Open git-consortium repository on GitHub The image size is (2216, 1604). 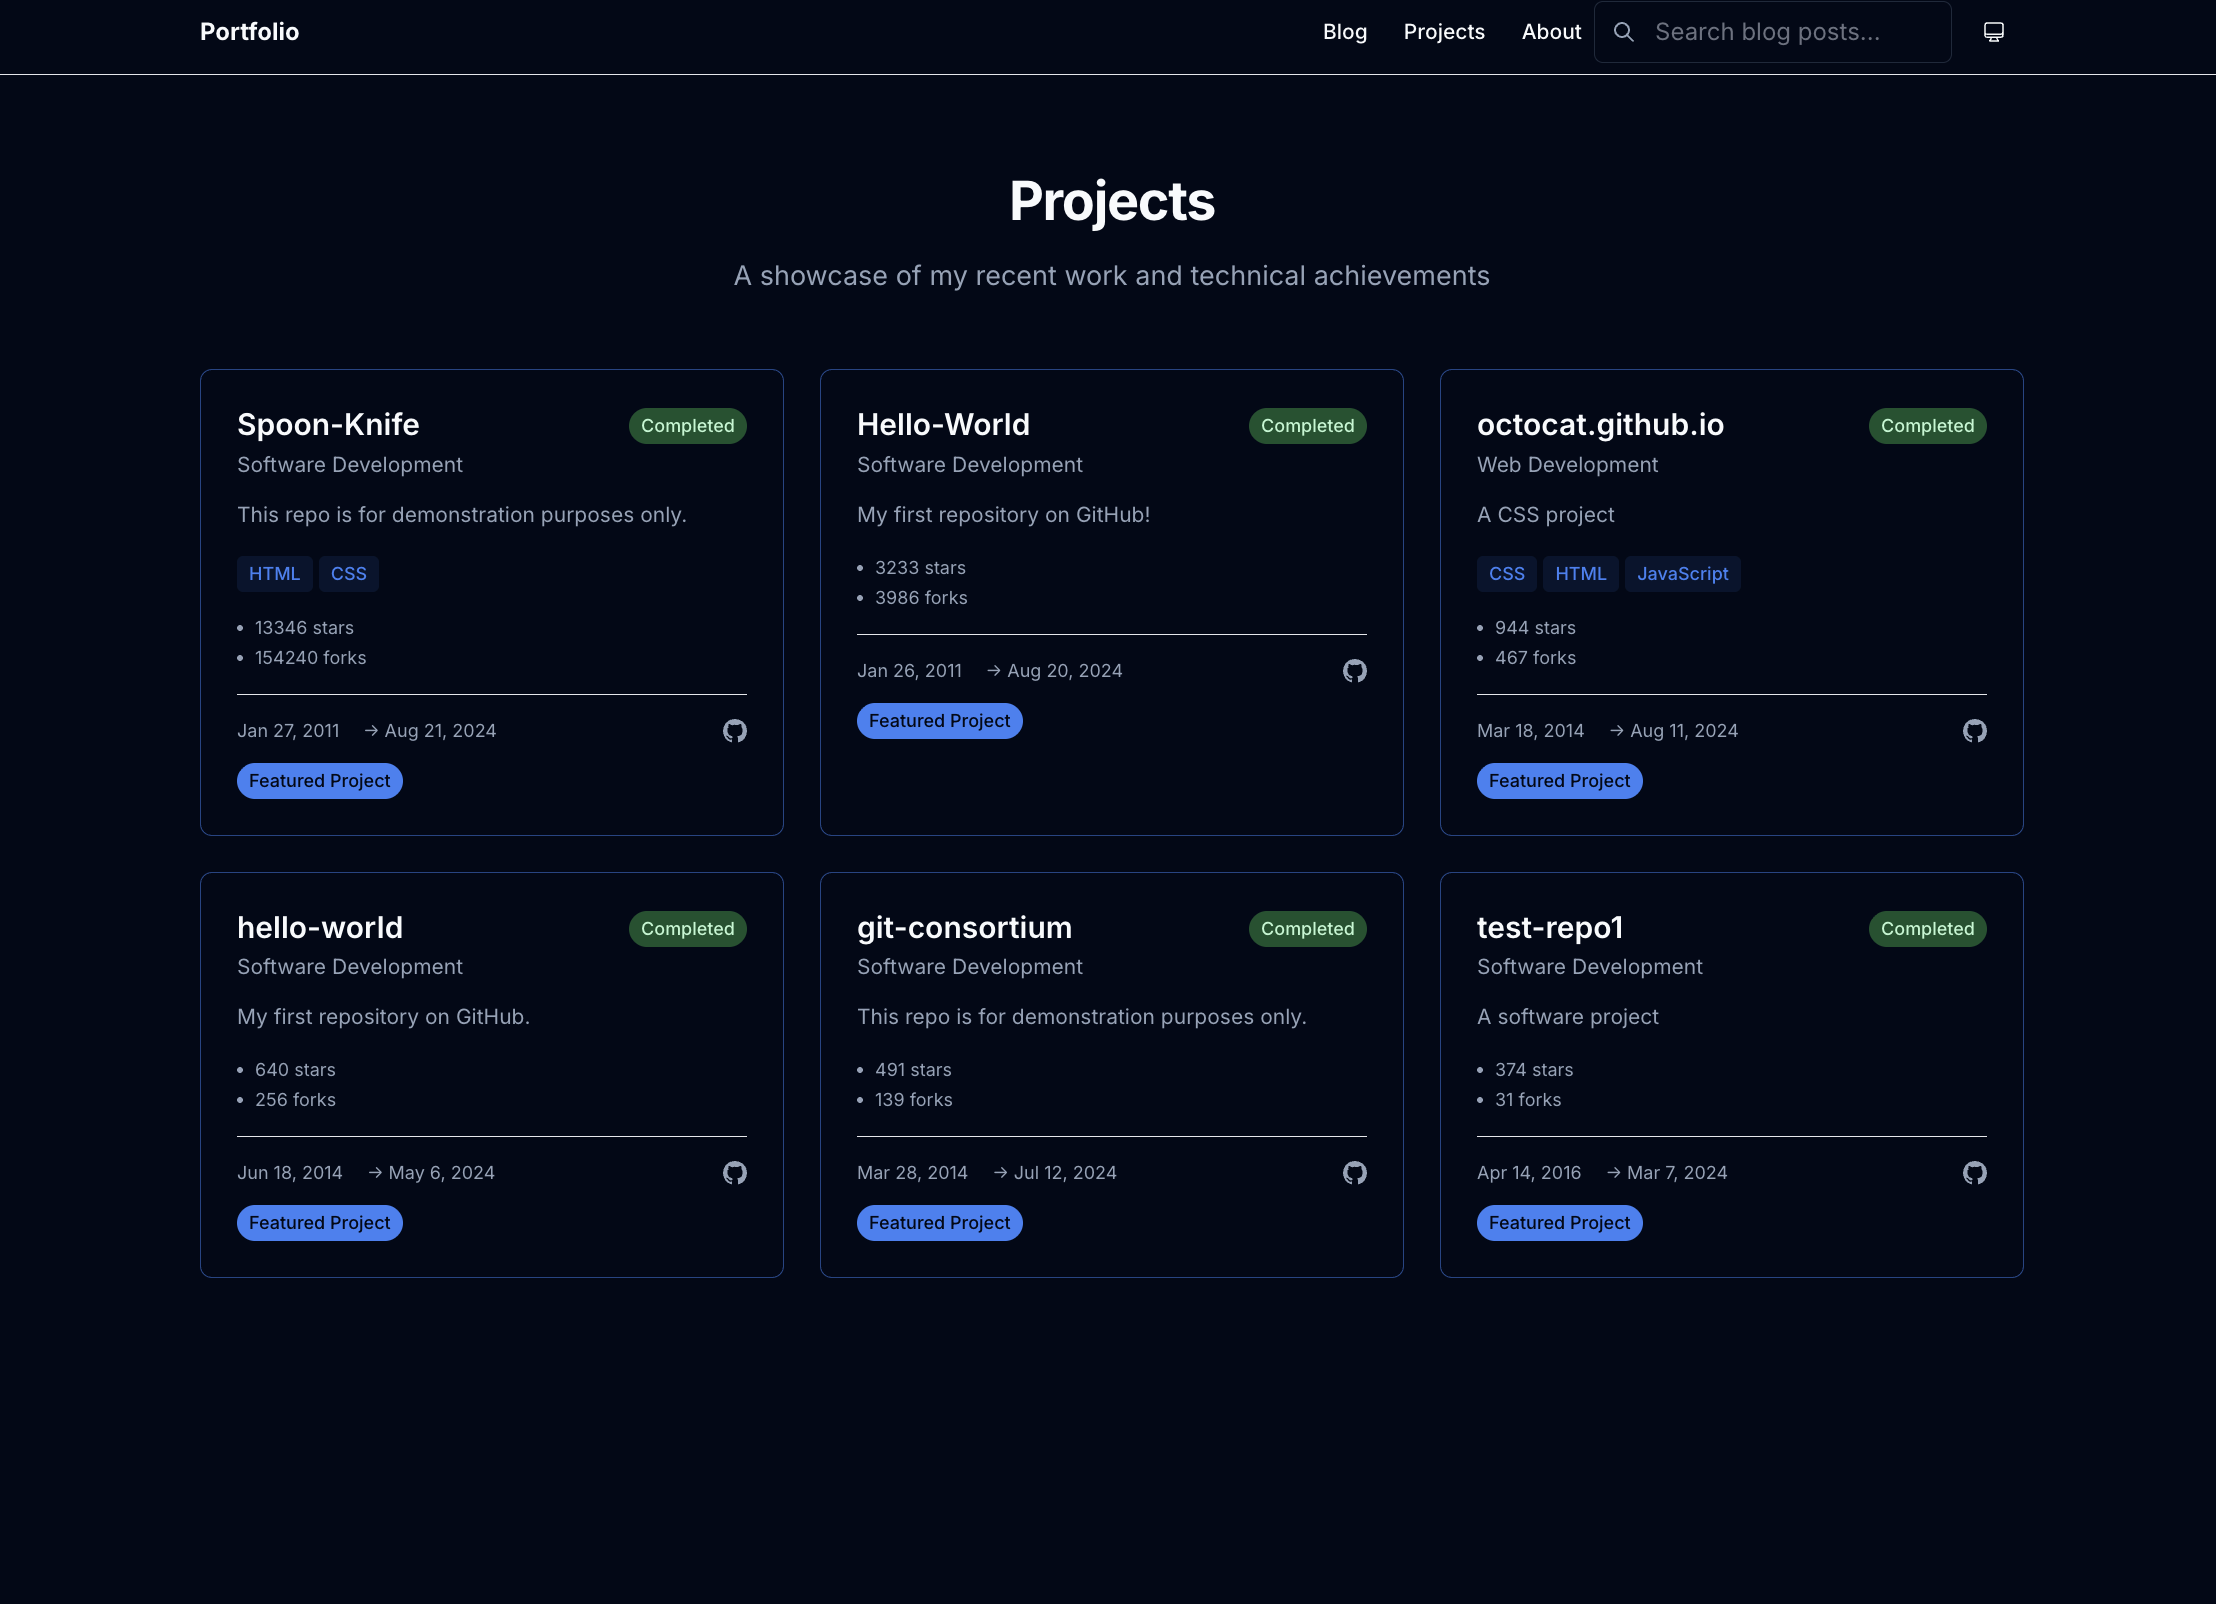coord(1354,1172)
